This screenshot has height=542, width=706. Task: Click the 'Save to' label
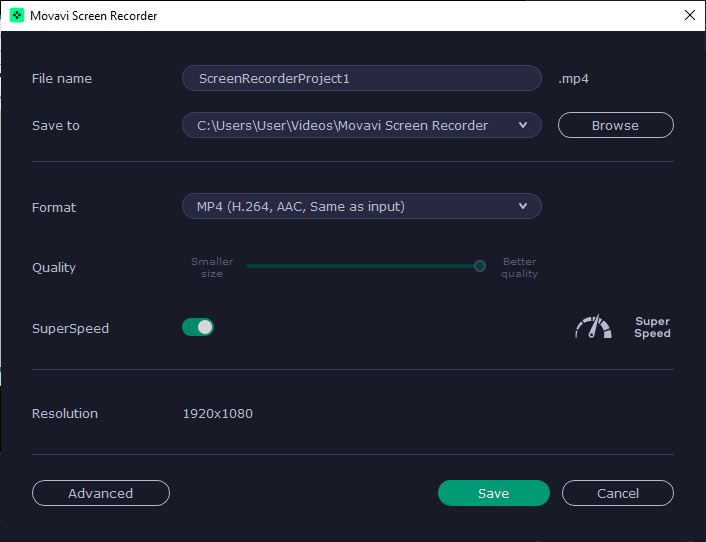tap(56, 125)
